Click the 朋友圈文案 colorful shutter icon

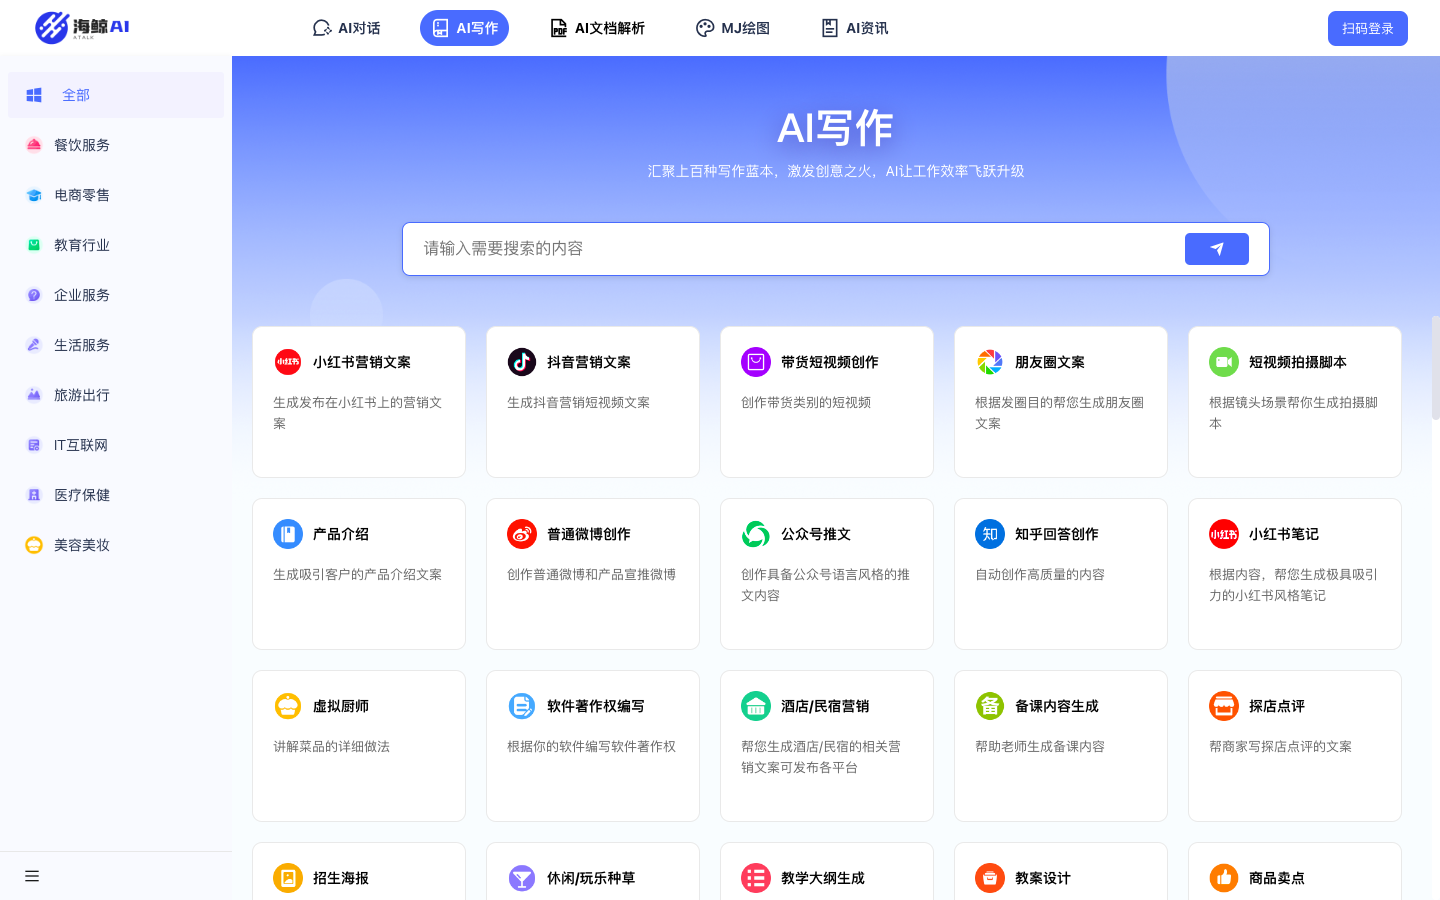(990, 362)
